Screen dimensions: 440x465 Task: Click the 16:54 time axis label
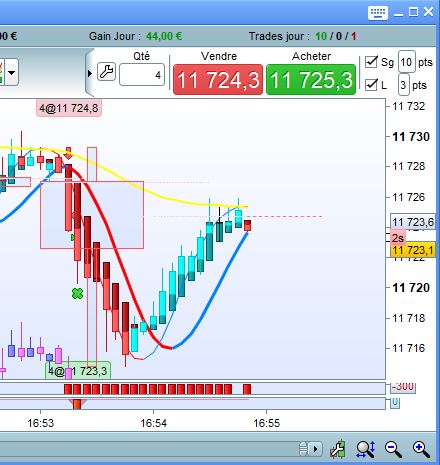pos(153,423)
